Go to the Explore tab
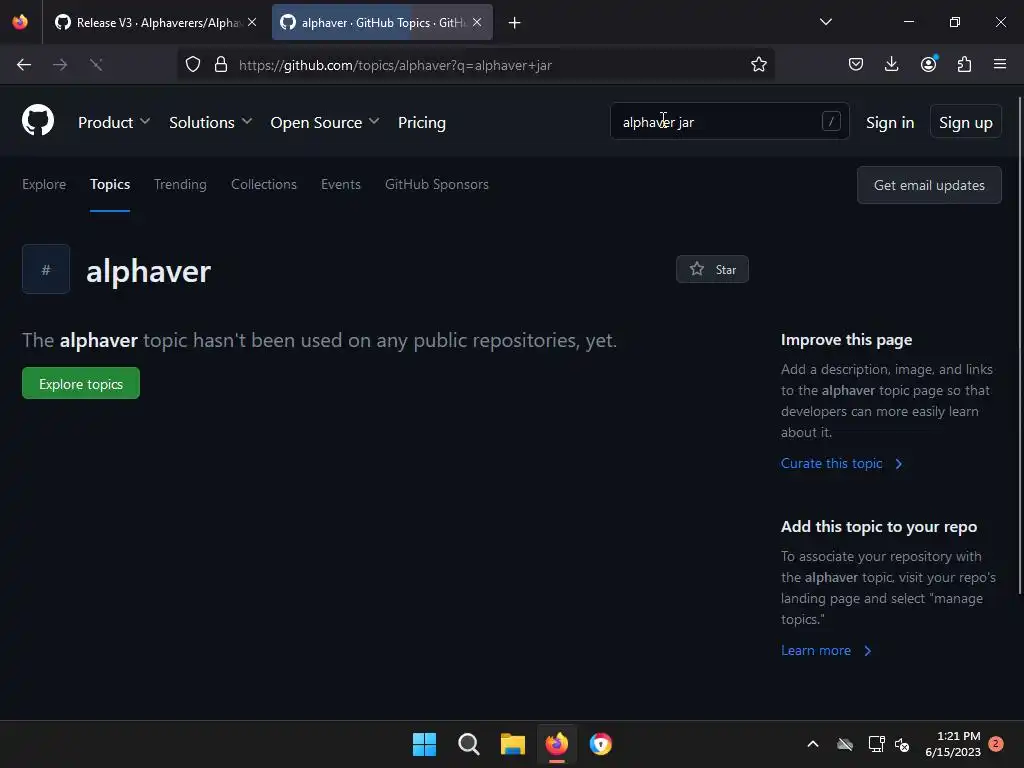Image resolution: width=1024 pixels, height=768 pixels. [44, 184]
